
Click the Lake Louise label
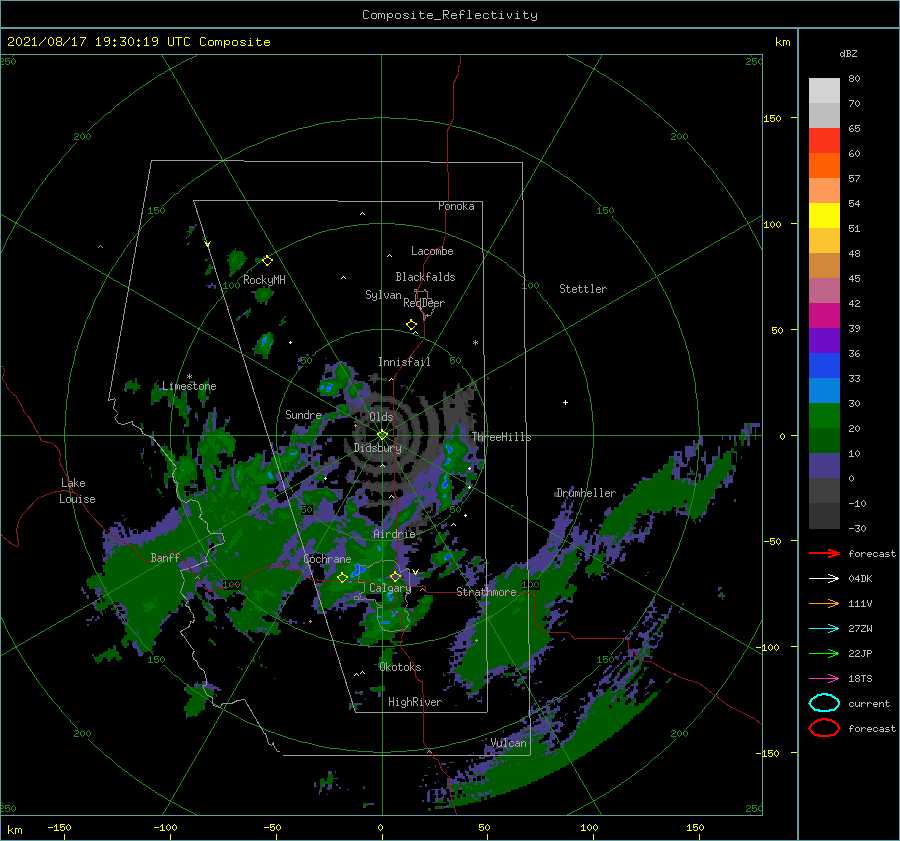point(77,491)
